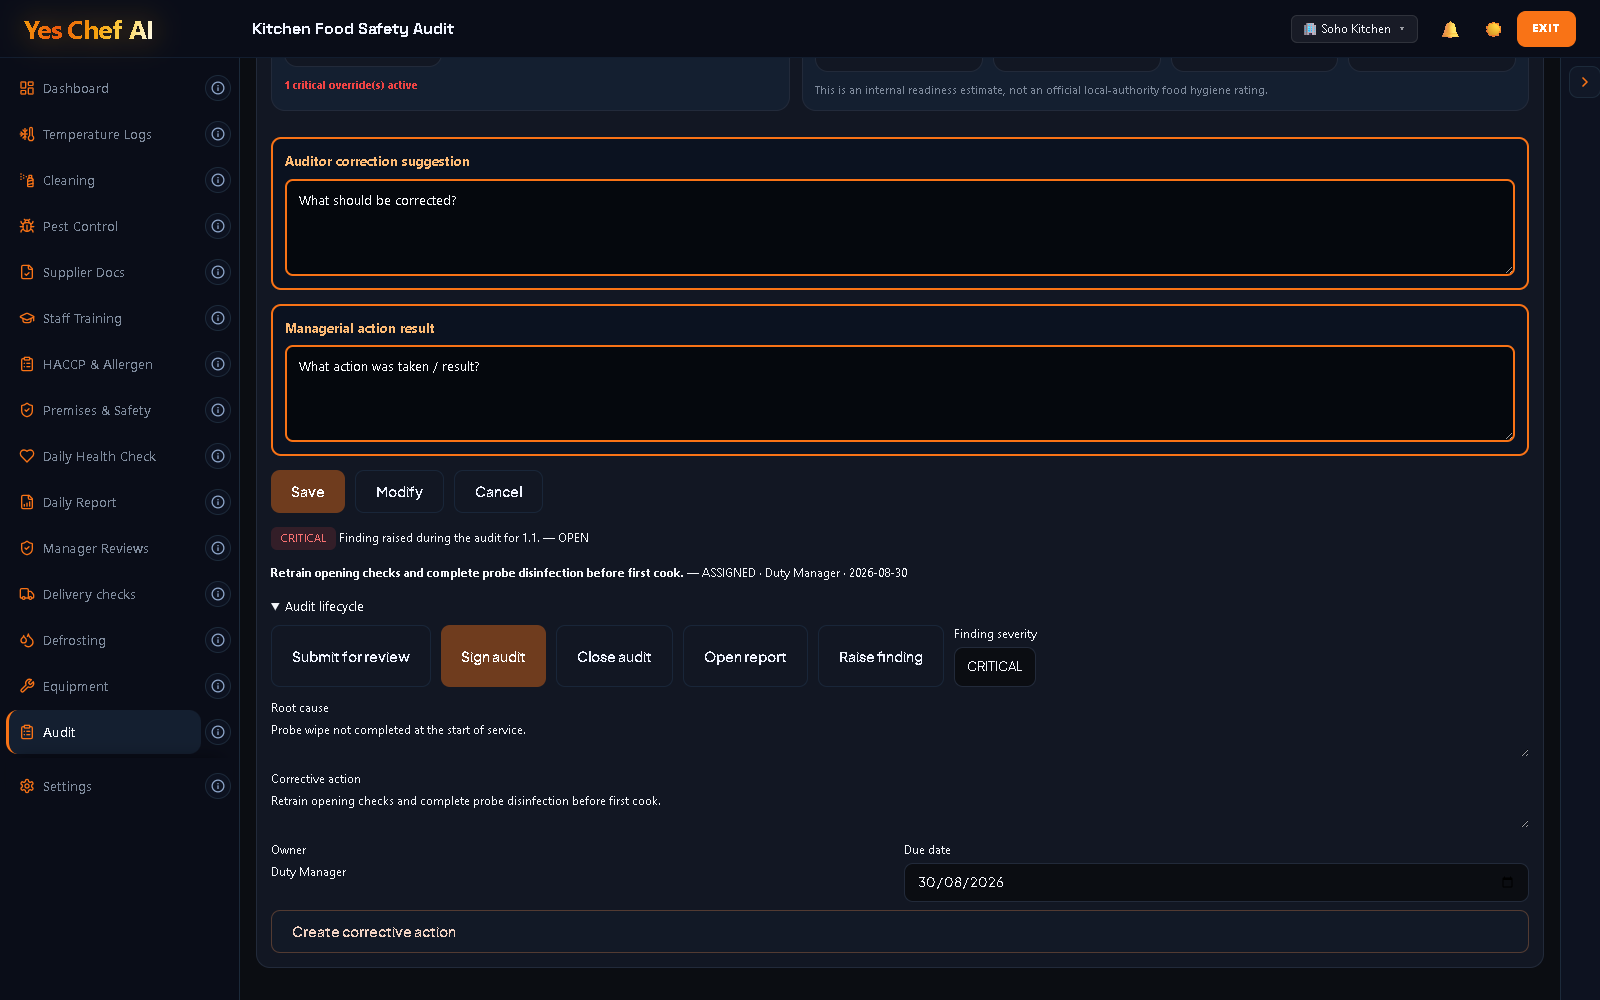The width and height of the screenshot is (1600, 1000).
Task: Open info icon next to Premises & Safety
Action: (218, 410)
